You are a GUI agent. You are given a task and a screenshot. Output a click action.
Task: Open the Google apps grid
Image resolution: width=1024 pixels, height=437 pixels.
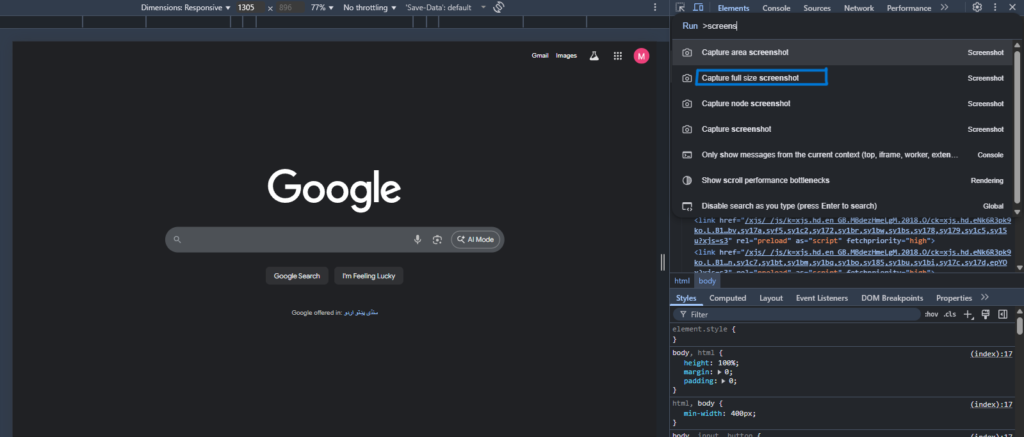[617, 56]
